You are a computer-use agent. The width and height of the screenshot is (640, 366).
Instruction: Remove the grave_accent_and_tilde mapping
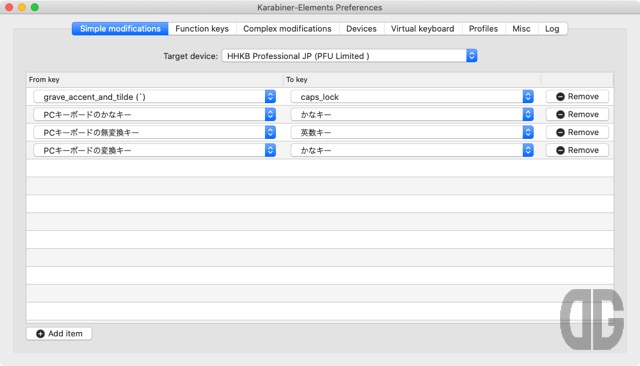(x=577, y=97)
